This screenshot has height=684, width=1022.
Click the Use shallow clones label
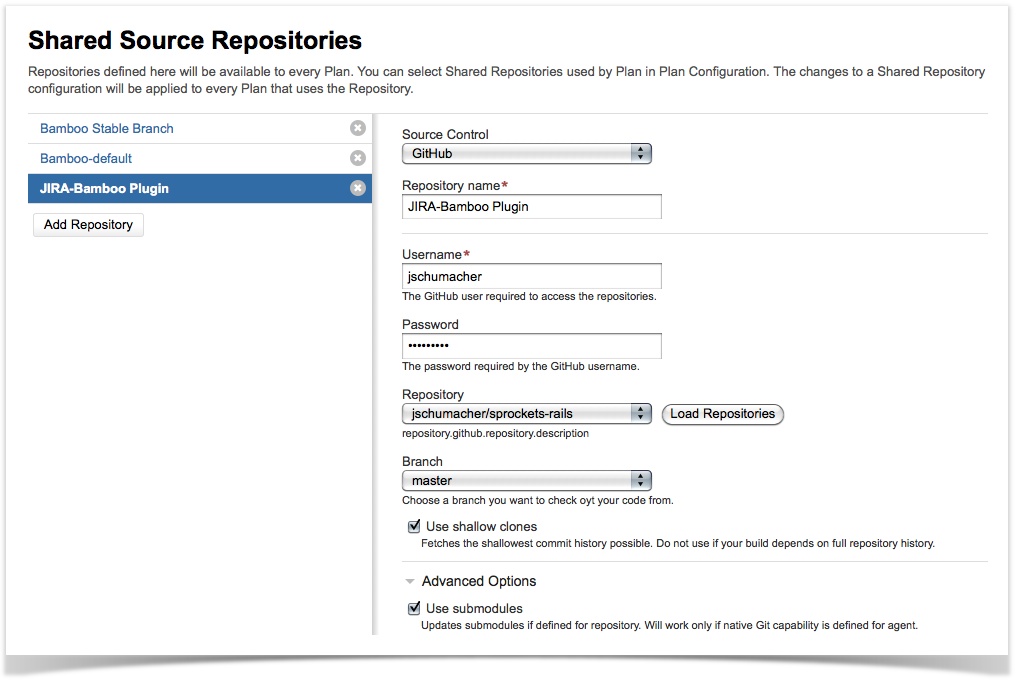pyautogui.click(x=481, y=526)
